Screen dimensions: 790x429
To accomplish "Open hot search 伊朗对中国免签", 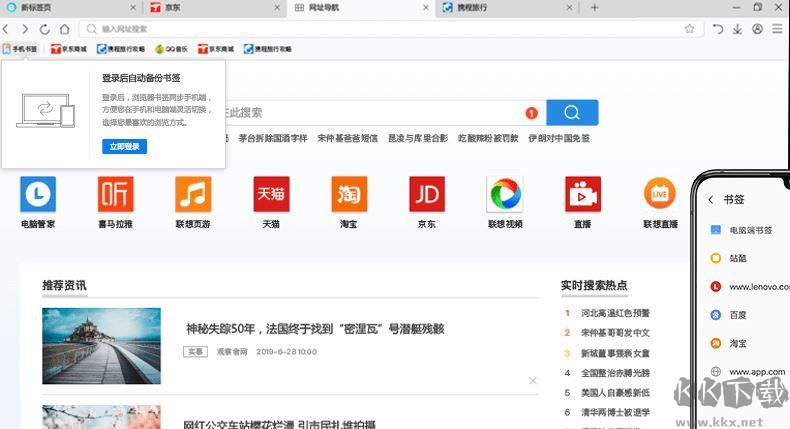I will click(x=559, y=138).
